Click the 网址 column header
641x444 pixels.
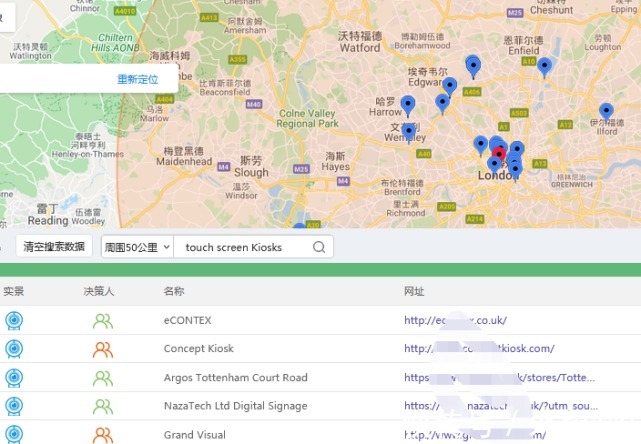[x=414, y=291]
